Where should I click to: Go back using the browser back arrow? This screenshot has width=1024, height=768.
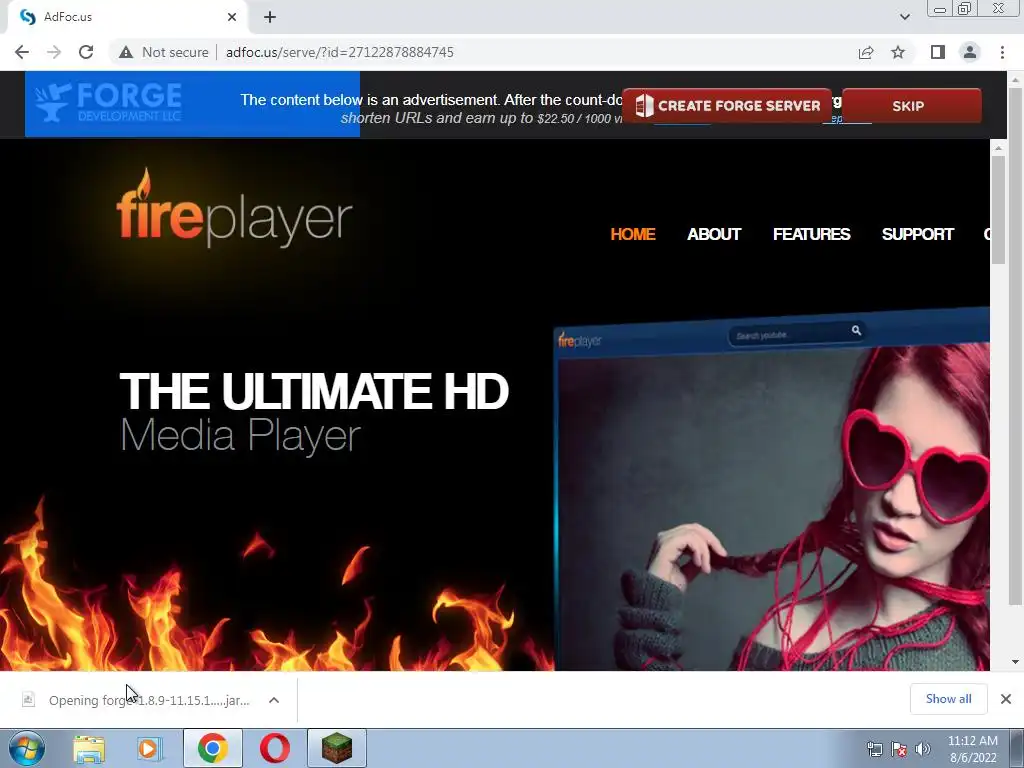tap(22, 52)
